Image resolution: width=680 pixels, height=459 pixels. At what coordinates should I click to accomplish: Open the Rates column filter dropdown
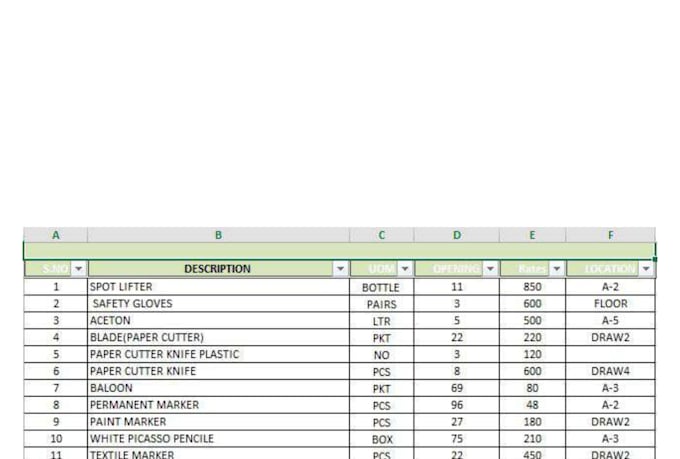556,269
